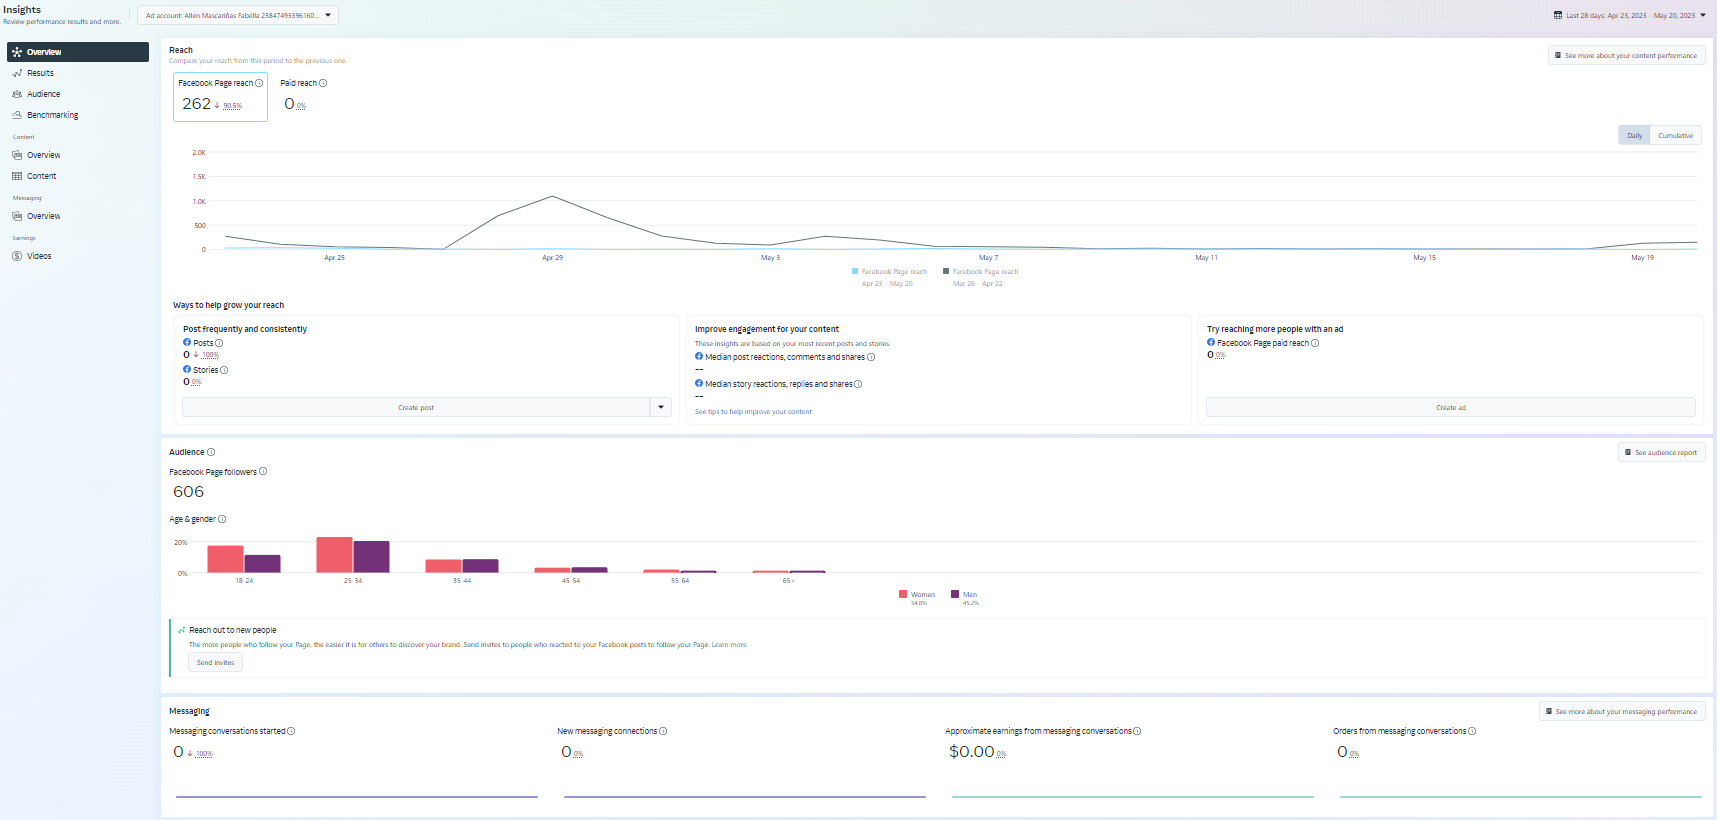Click the Results chart icon in sidebar

tap(17, 73)
